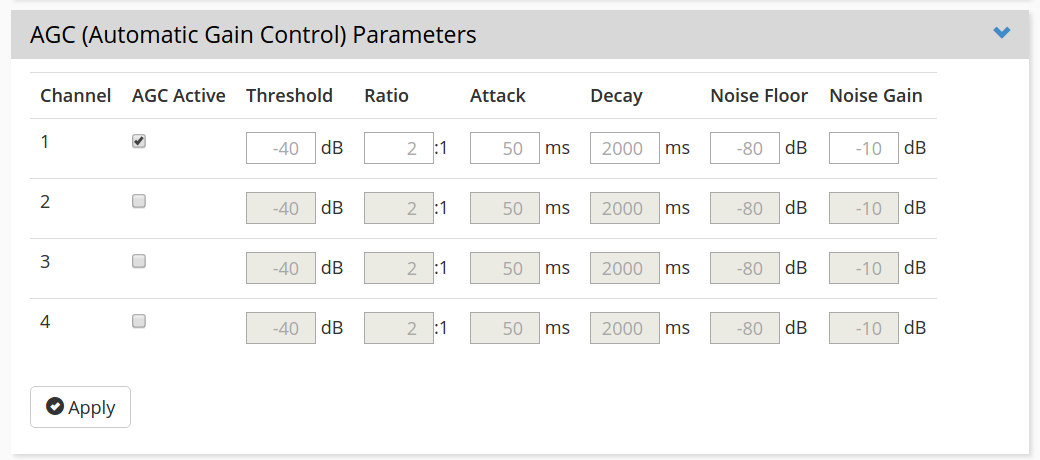
Task: Click channel 3 Decay field
Action: click(x=624, y=268)
